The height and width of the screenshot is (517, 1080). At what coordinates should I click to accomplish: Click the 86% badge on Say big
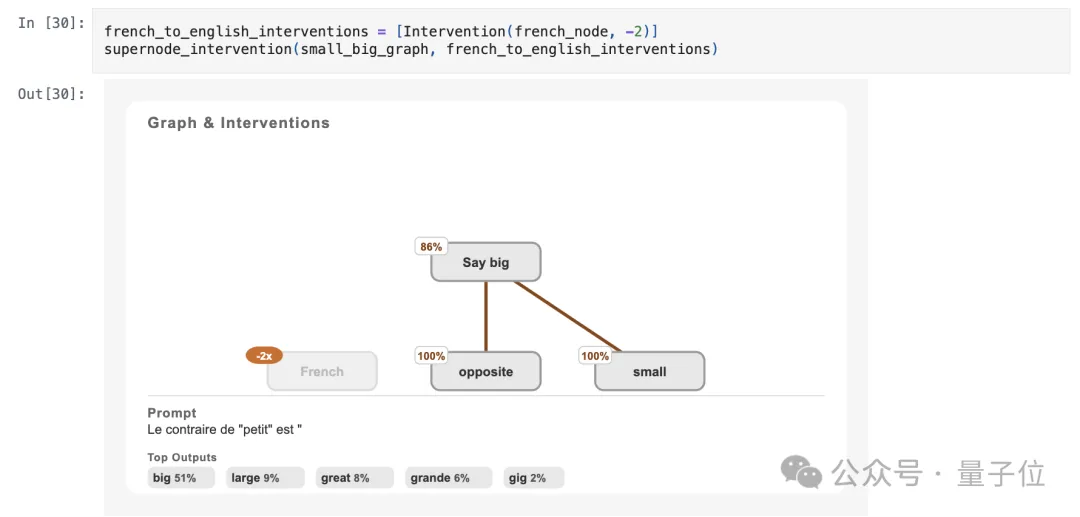click(431, 247)
